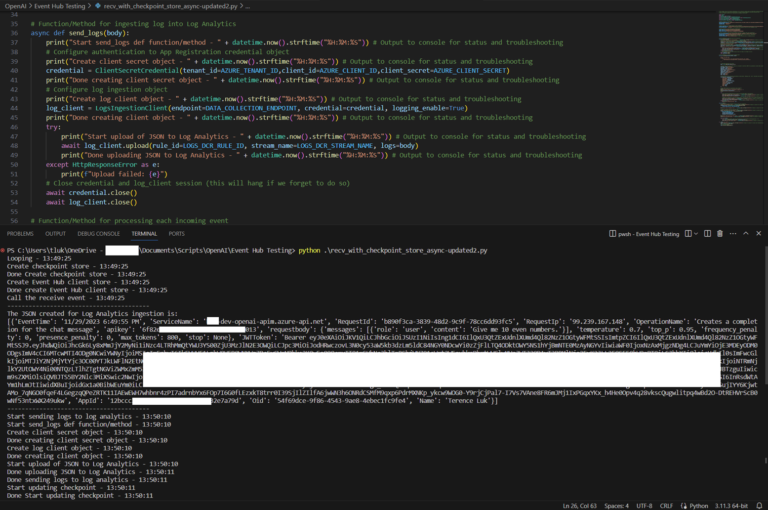The height and width of the screenshot is (510, 768).
Task: Kill the terminal with the trash can icon
Action: [720, 234]
